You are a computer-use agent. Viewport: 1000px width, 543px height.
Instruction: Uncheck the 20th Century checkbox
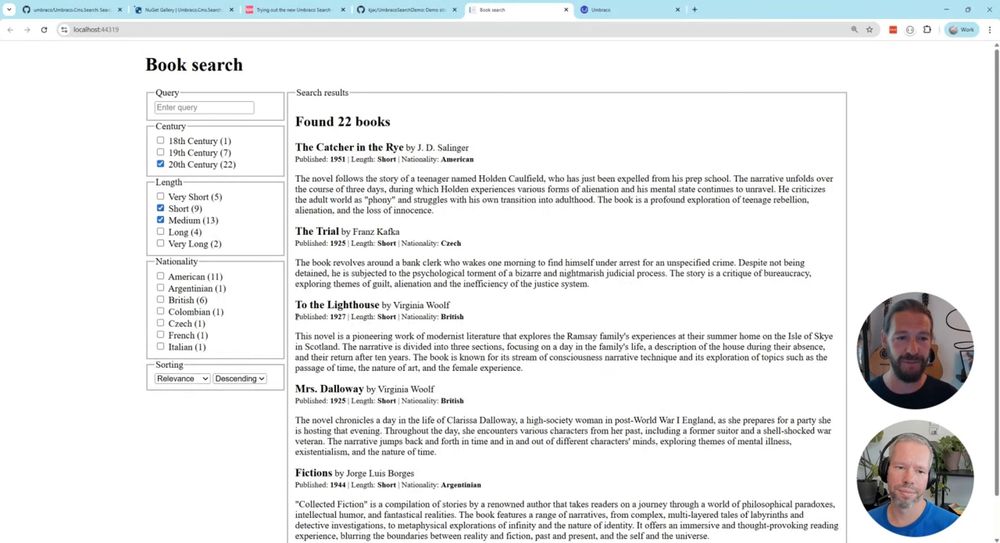[x=160, y=164]
